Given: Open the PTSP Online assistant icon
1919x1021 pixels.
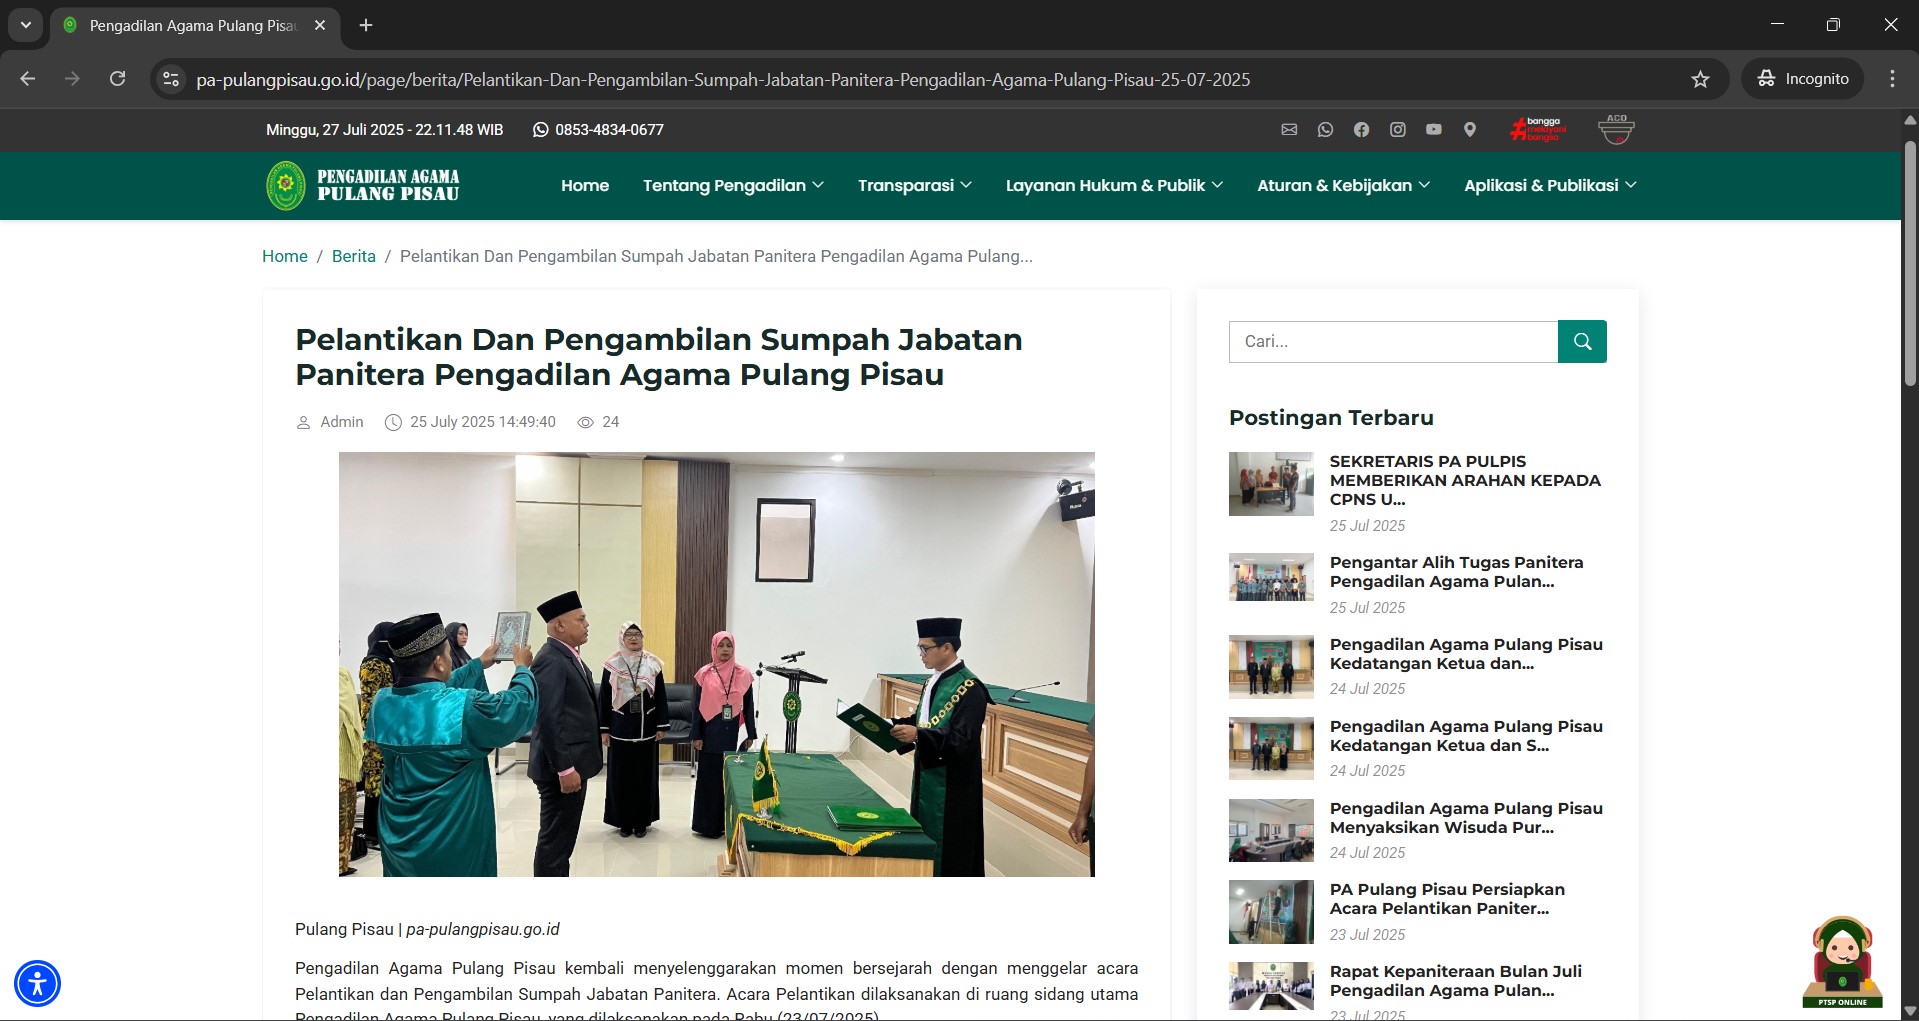Looking at the screenshot, I should 1842,962.
